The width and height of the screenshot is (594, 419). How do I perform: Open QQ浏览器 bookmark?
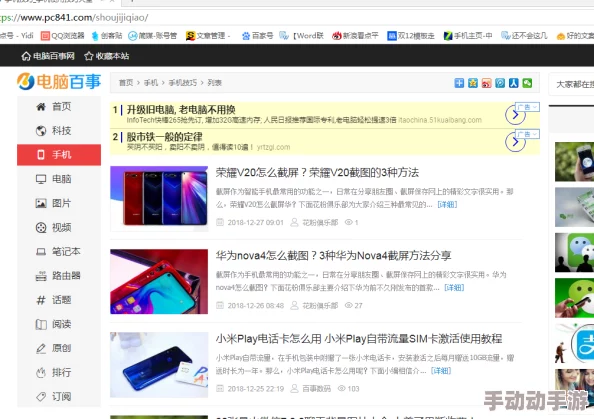click(x=63, y=36)
